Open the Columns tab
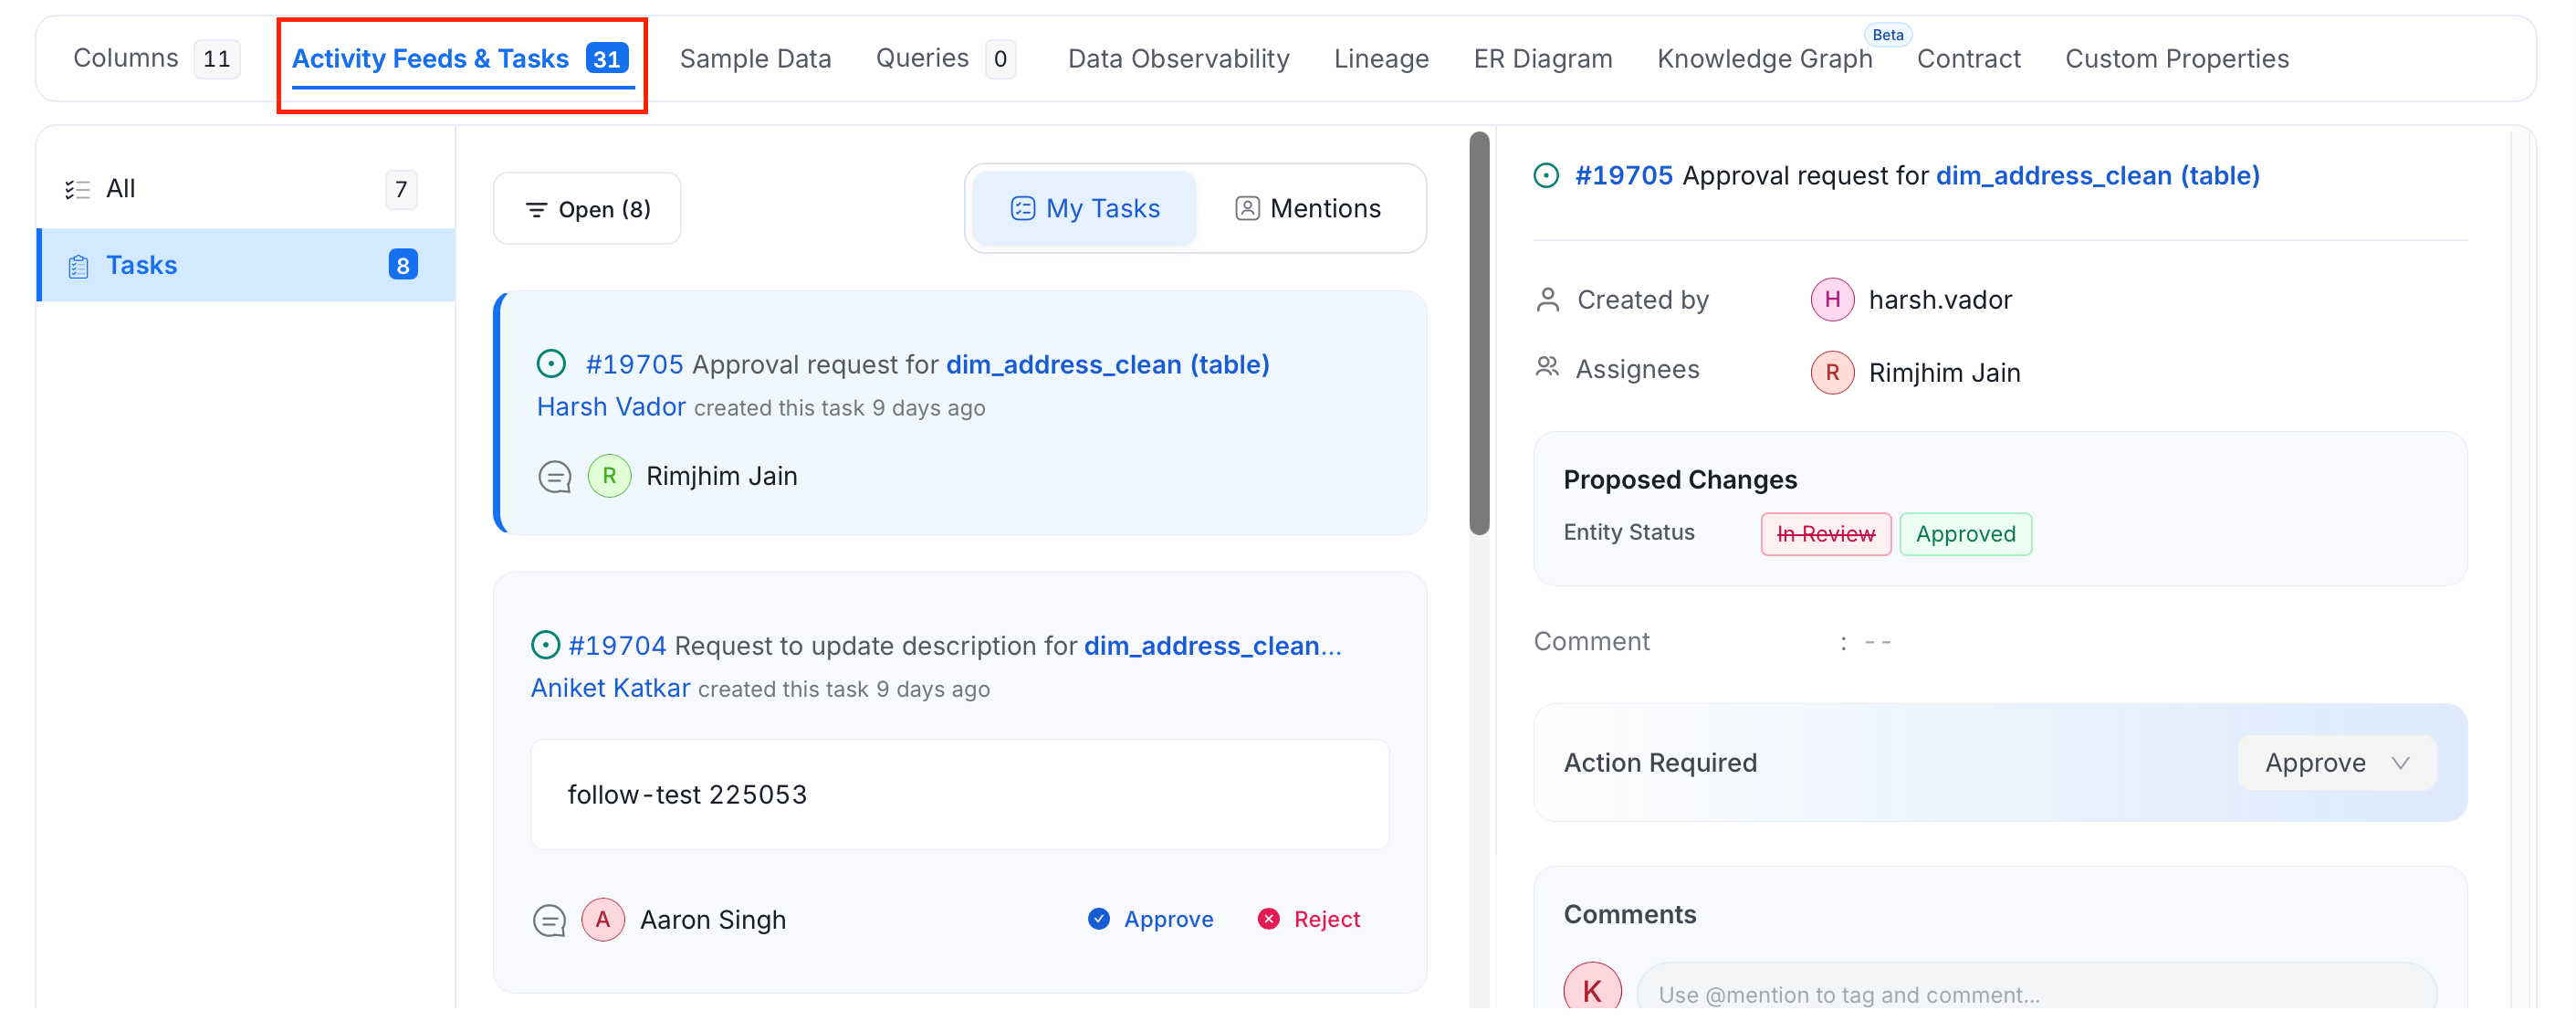This screenshot has height=1021, width=2576. pos(155,59)
